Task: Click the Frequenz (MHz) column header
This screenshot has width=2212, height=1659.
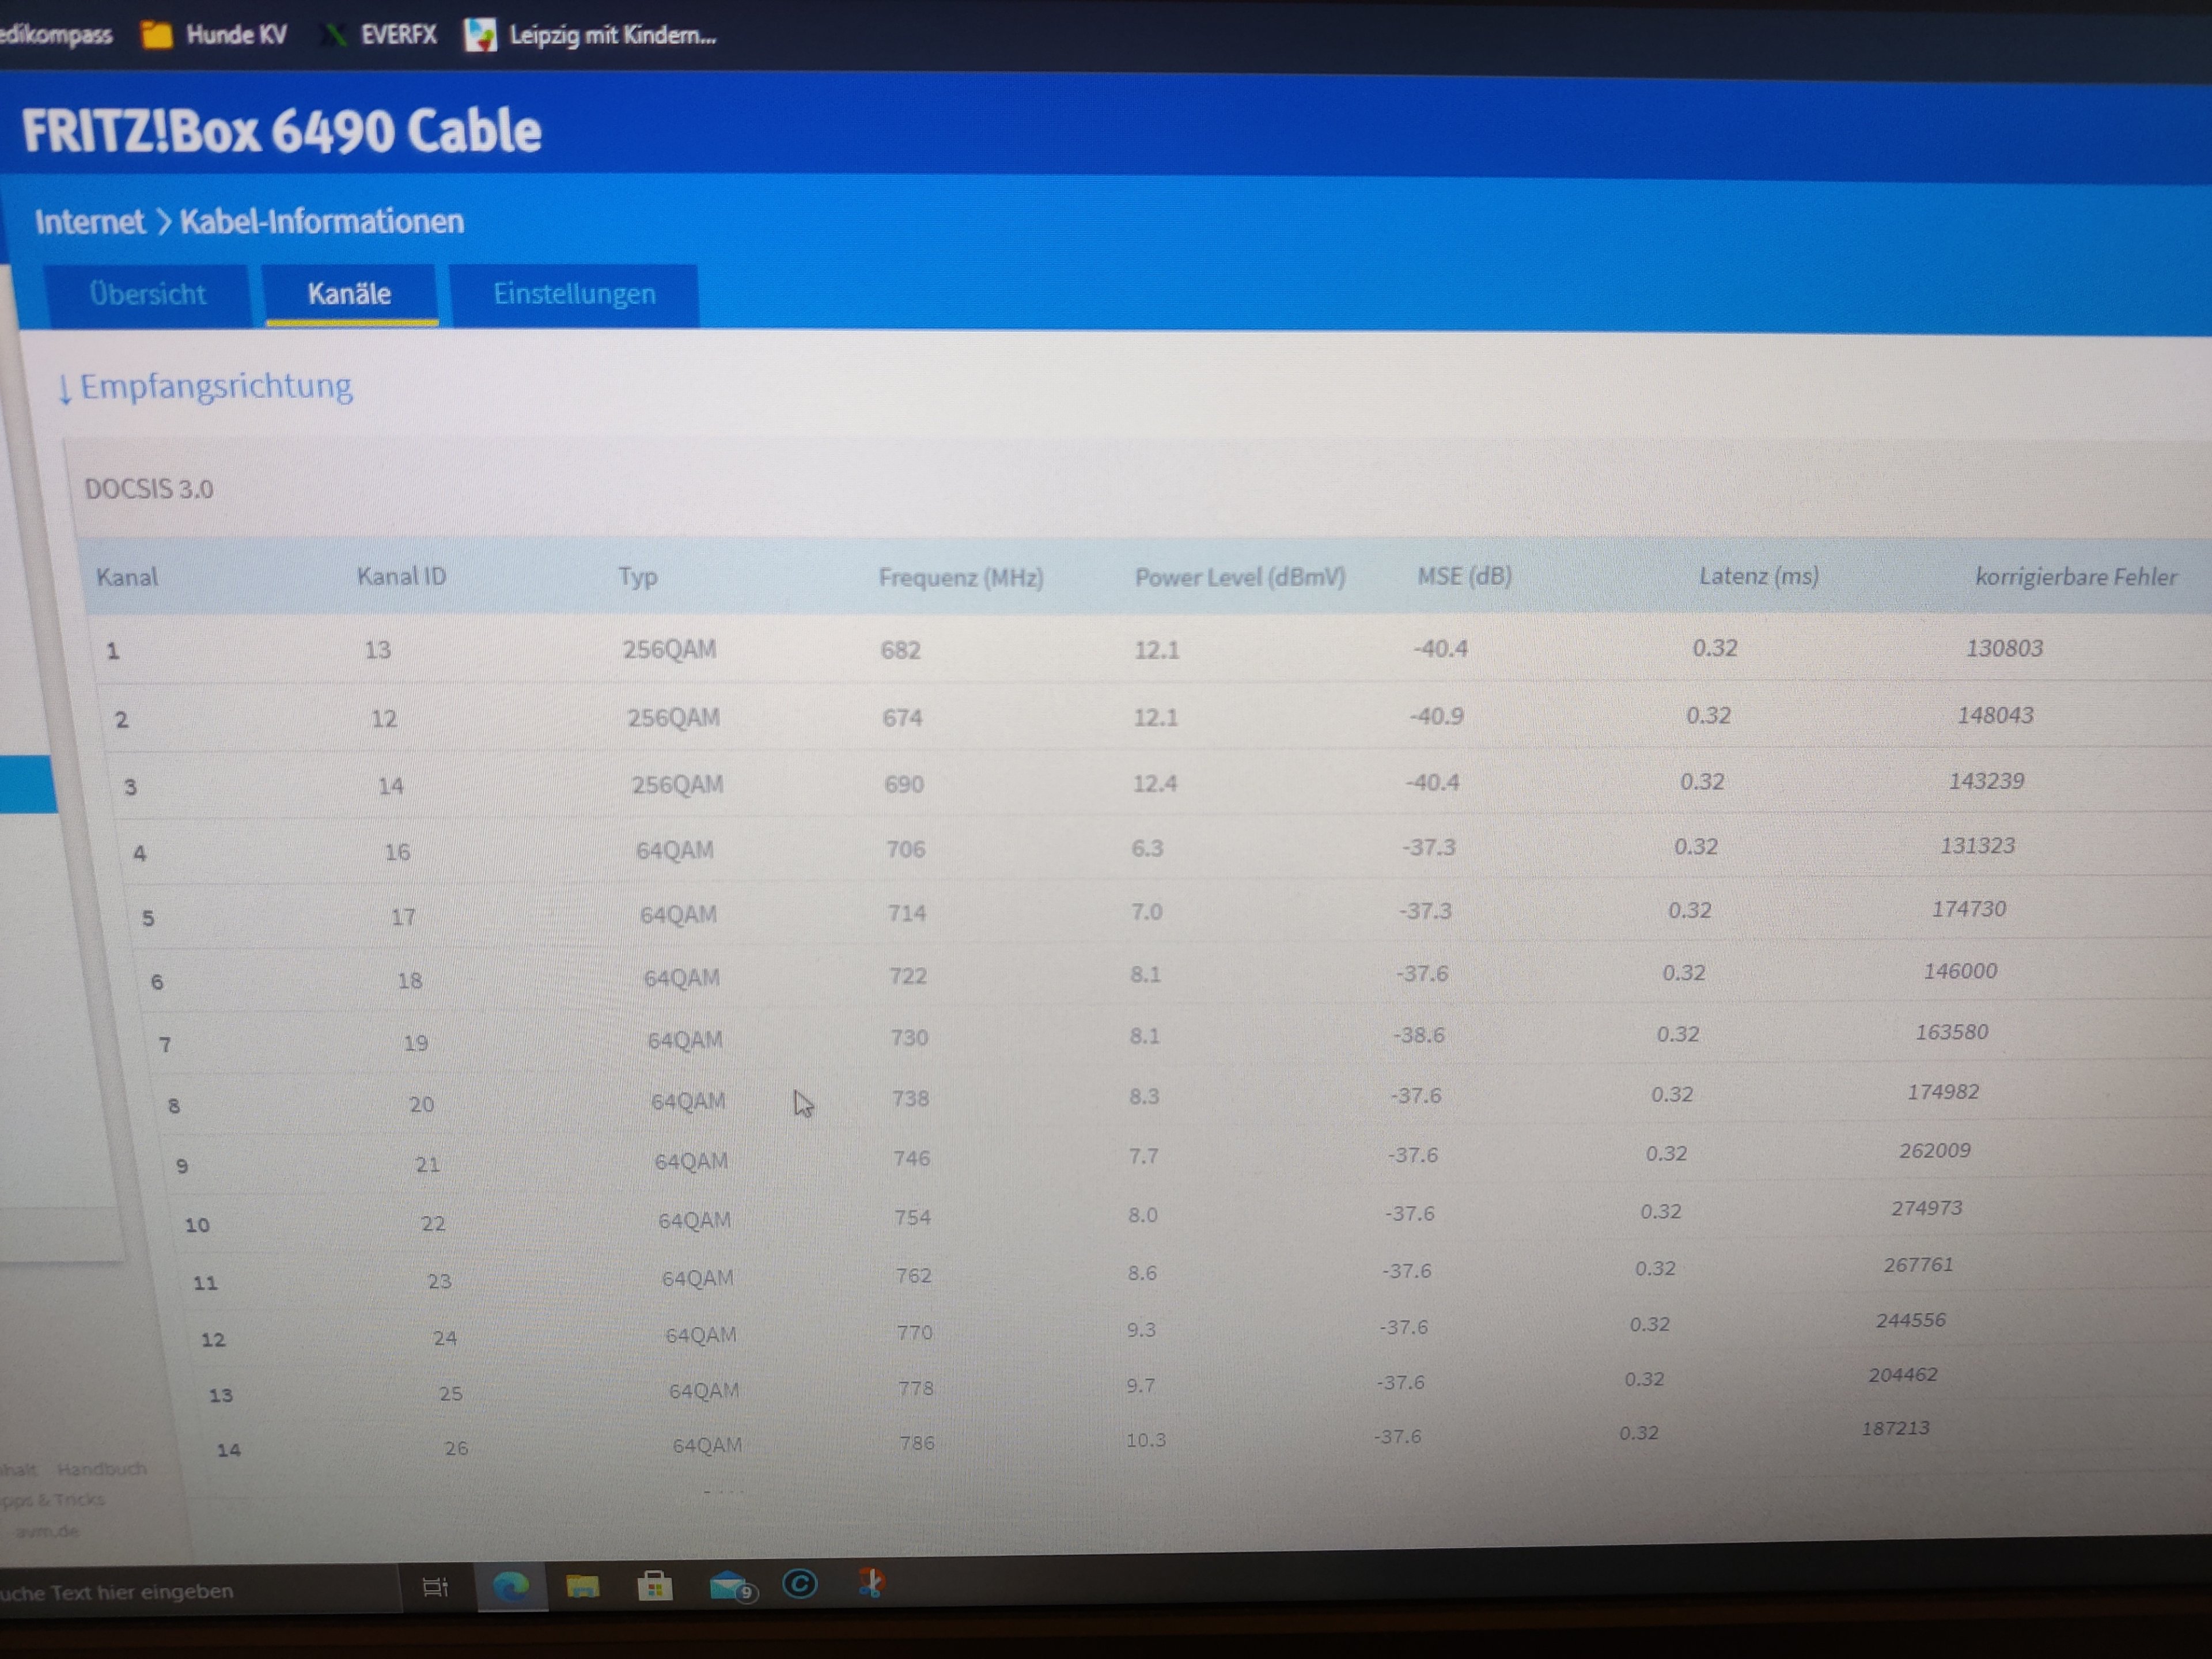Action: click(960, 577)
